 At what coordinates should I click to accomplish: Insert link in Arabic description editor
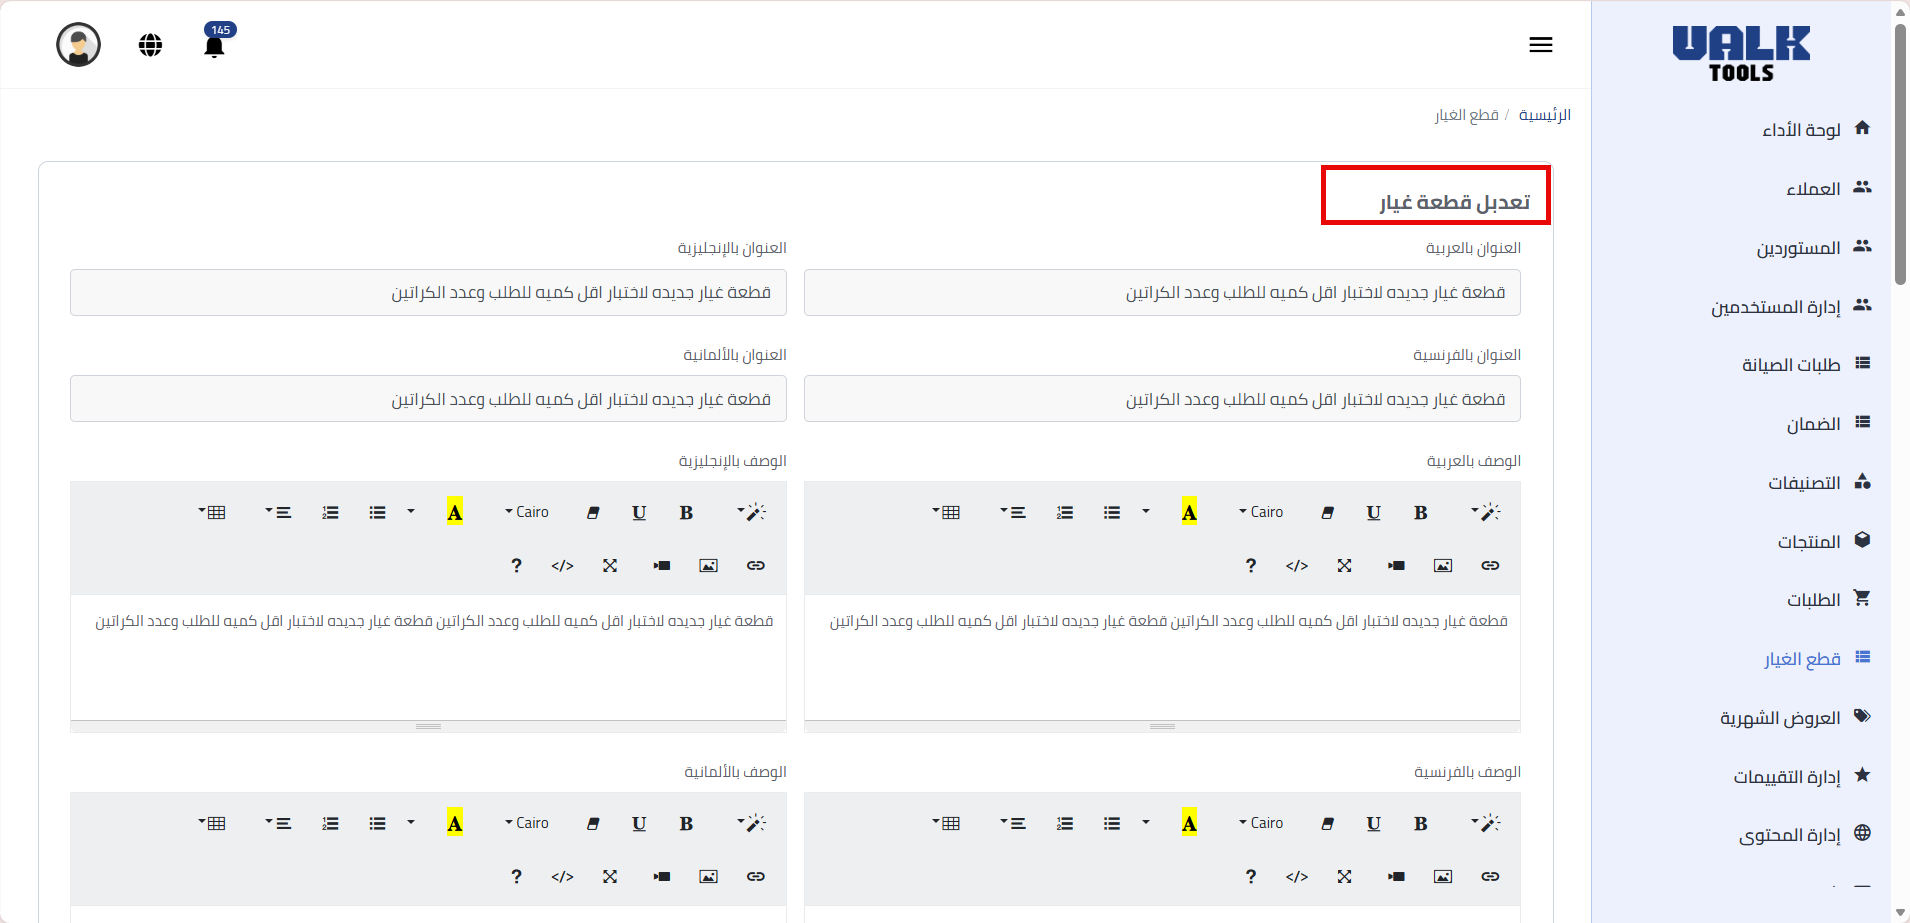[x=1490, y=566]
